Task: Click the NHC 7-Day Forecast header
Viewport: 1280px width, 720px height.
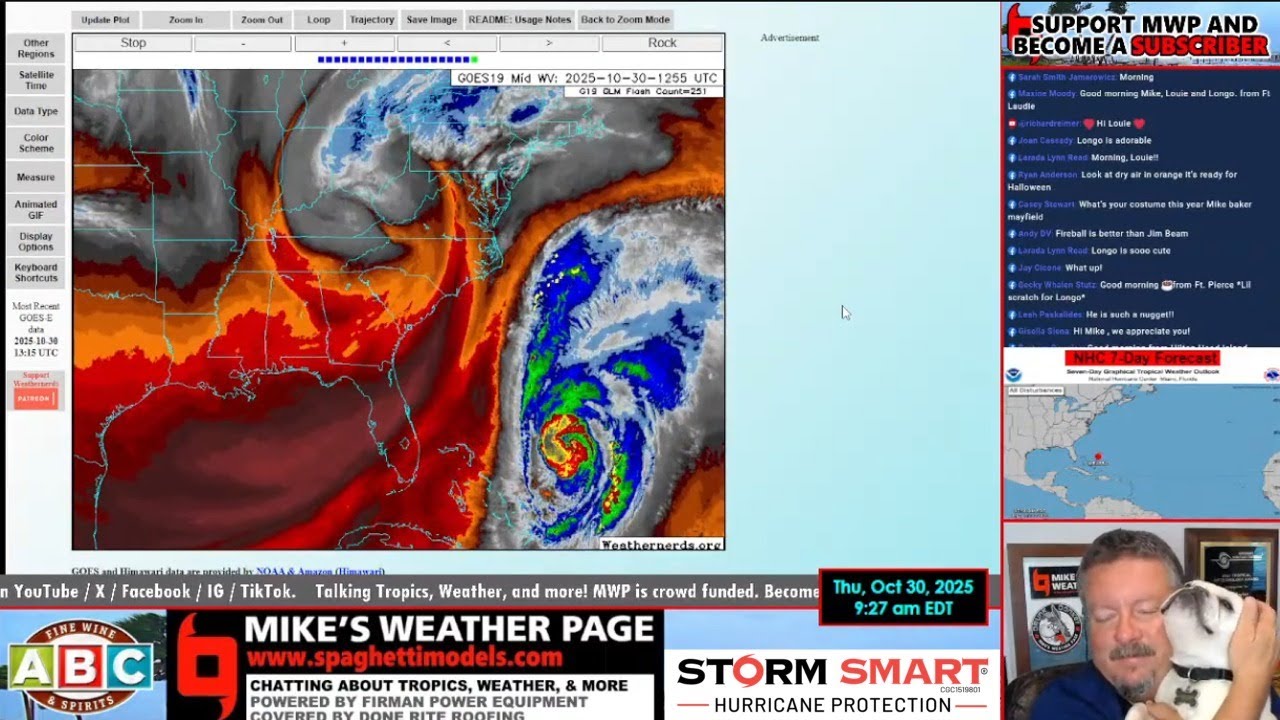Action: (1142, 358)
